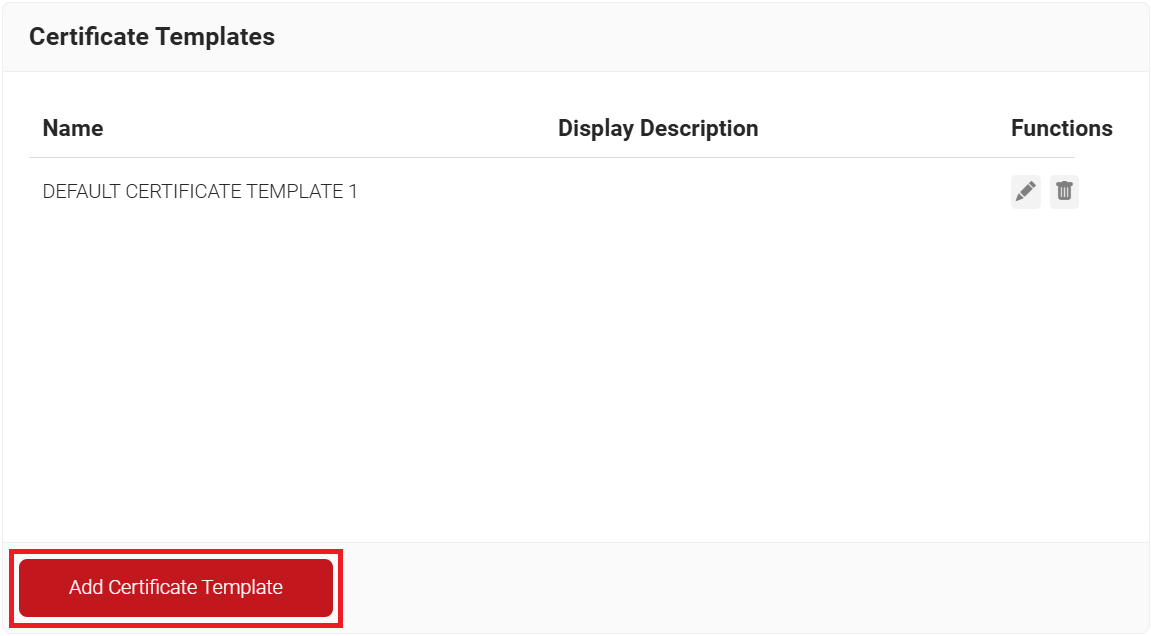
Task: Remove the template using the trash can
Action: click(x=1064, y=191)
